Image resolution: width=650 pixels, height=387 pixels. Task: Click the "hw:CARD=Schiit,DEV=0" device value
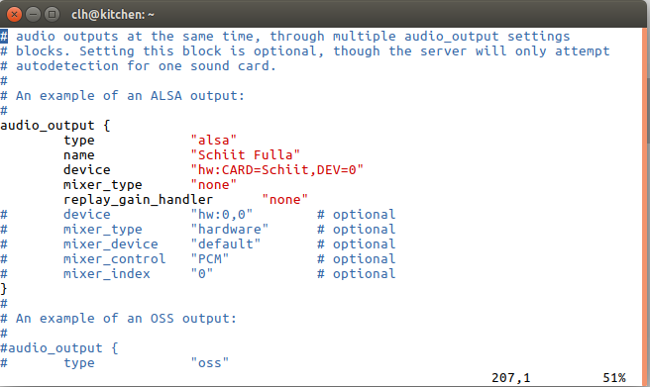coord(277,170)
